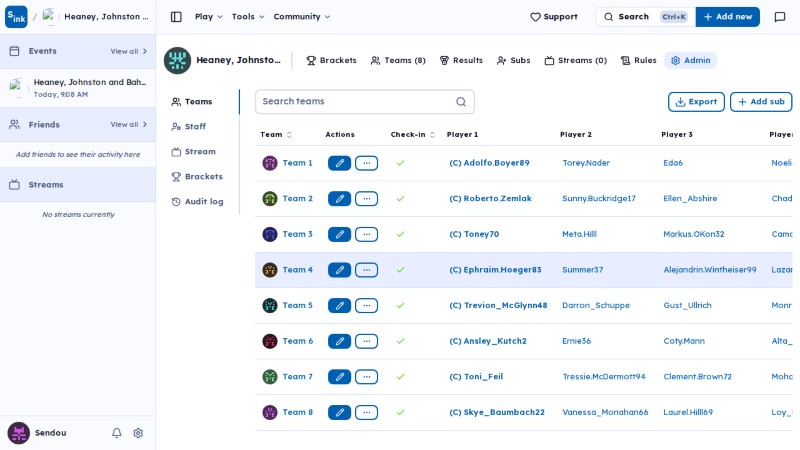Image resolution: width=800 pixels, height=450 pixels.
Task: Edit Team 5 with pencil button
Action: (x=339, y=306)
